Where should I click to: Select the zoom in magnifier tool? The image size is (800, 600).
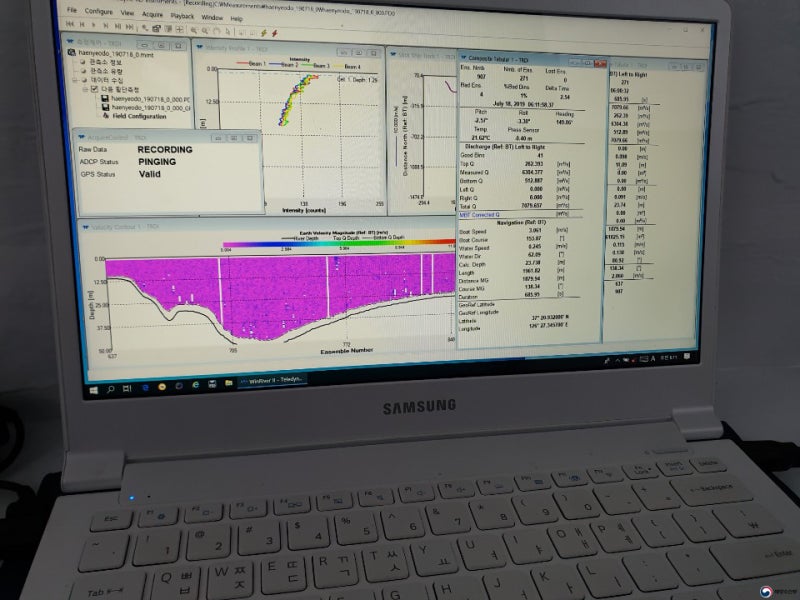[x=194, y=30]
